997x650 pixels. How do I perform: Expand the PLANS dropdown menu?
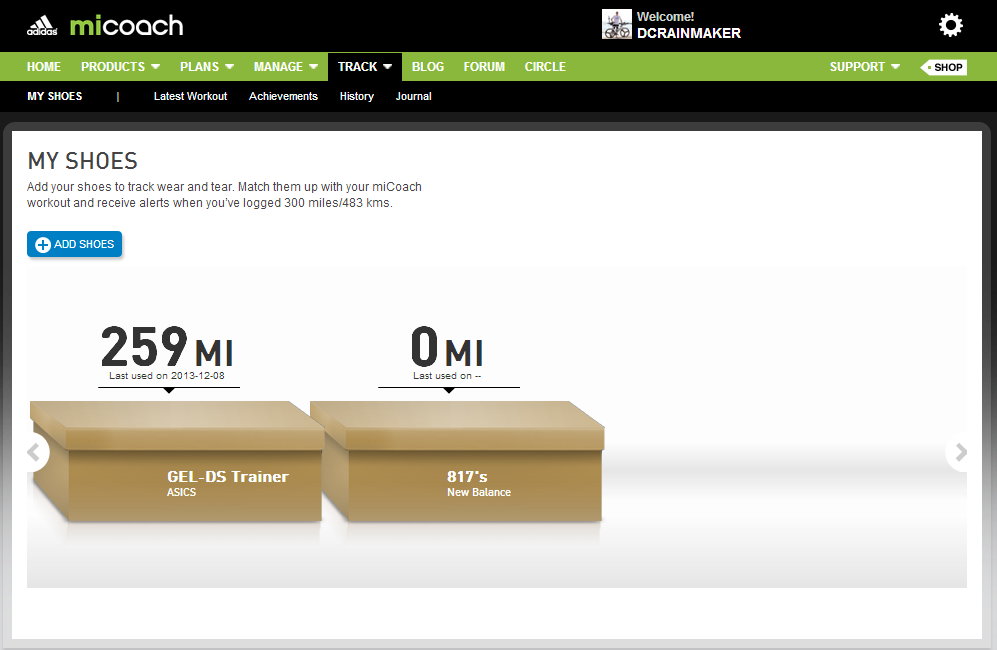click(207, 67)
